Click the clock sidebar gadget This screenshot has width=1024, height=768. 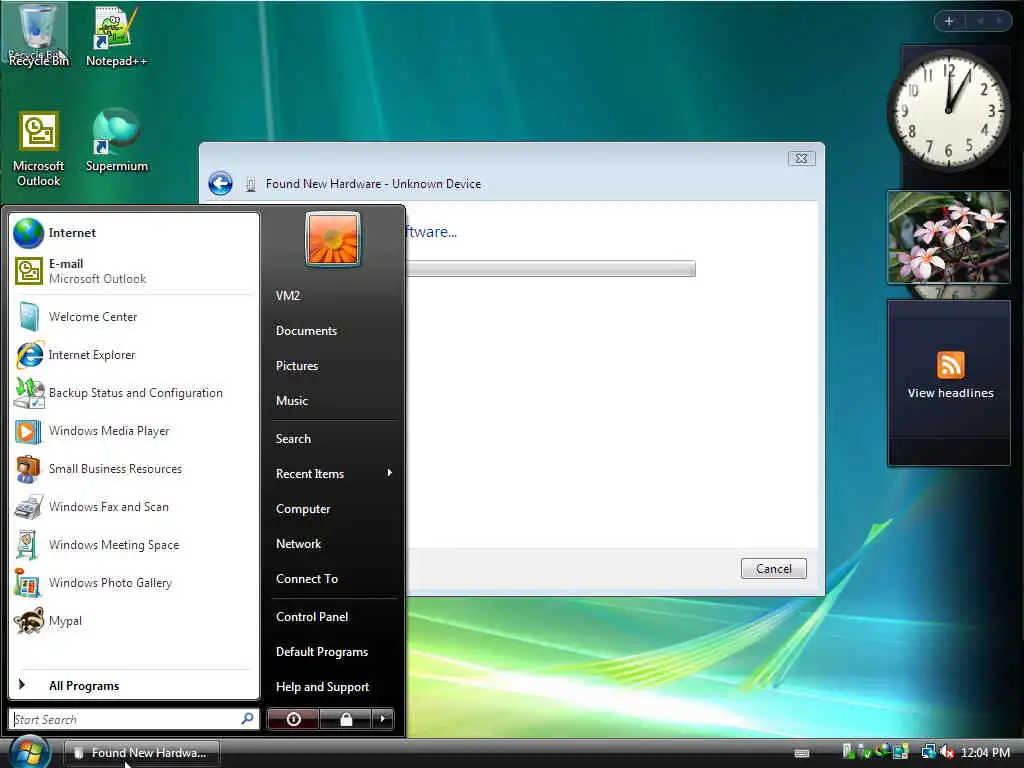point(948,110)
